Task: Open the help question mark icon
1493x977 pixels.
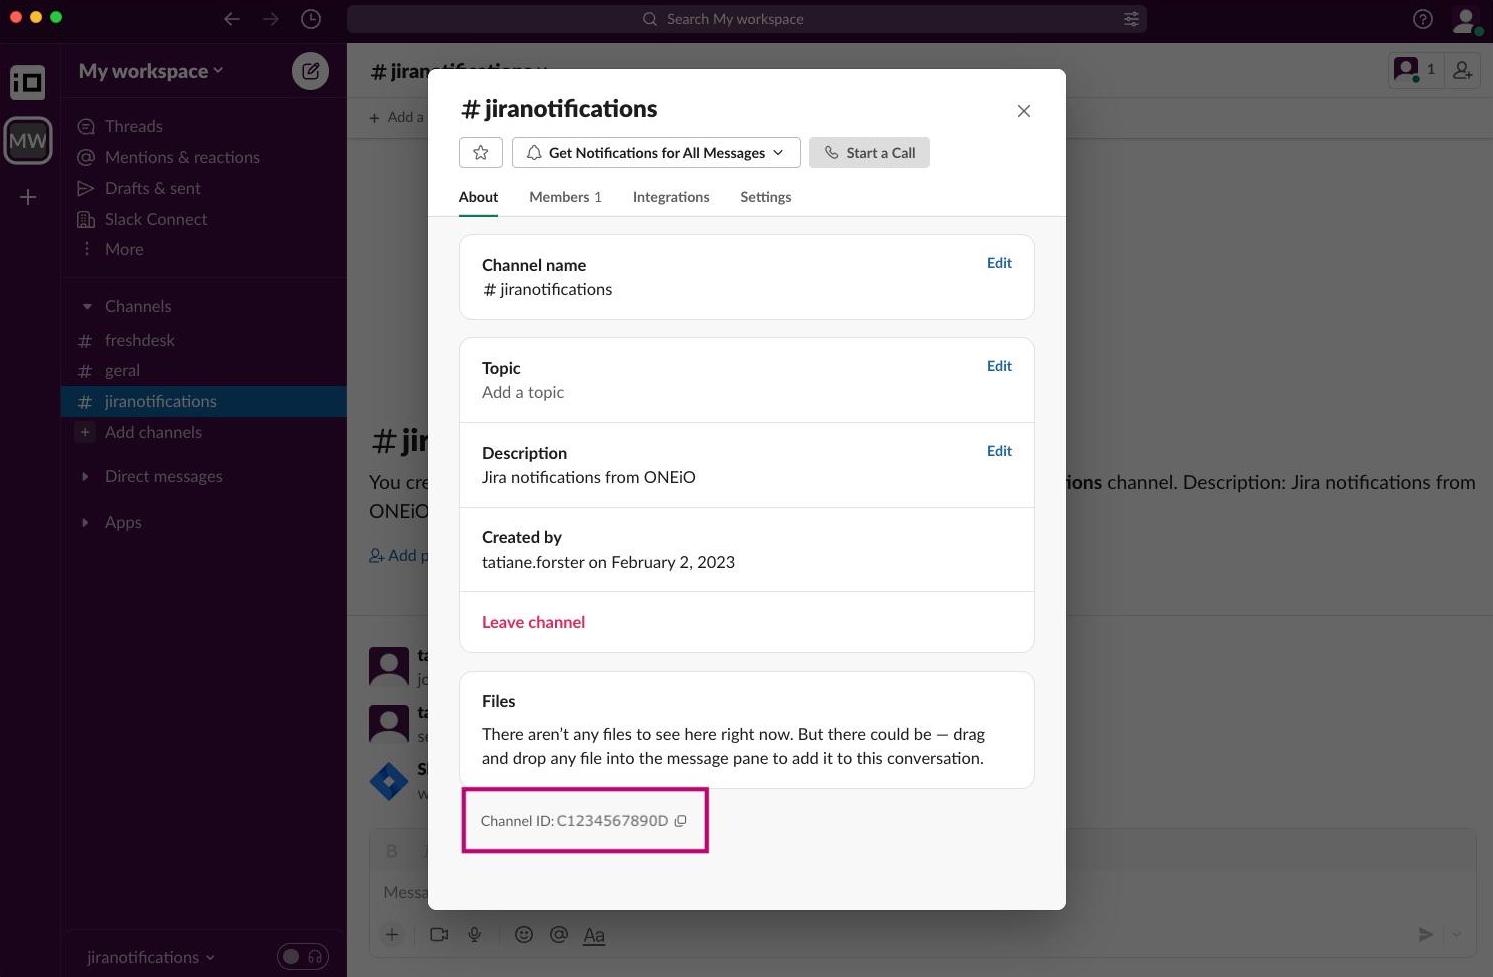Action: pyautogui.click(x=1423, y=19)
